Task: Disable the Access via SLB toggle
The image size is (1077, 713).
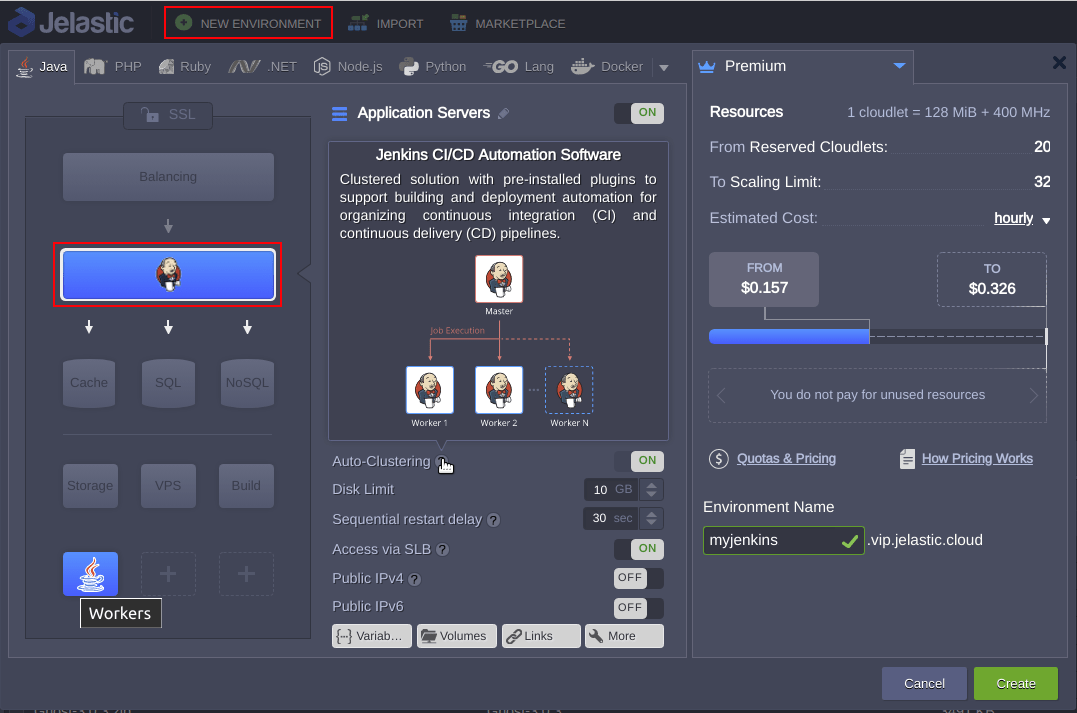Action: (x=639, y=548)
